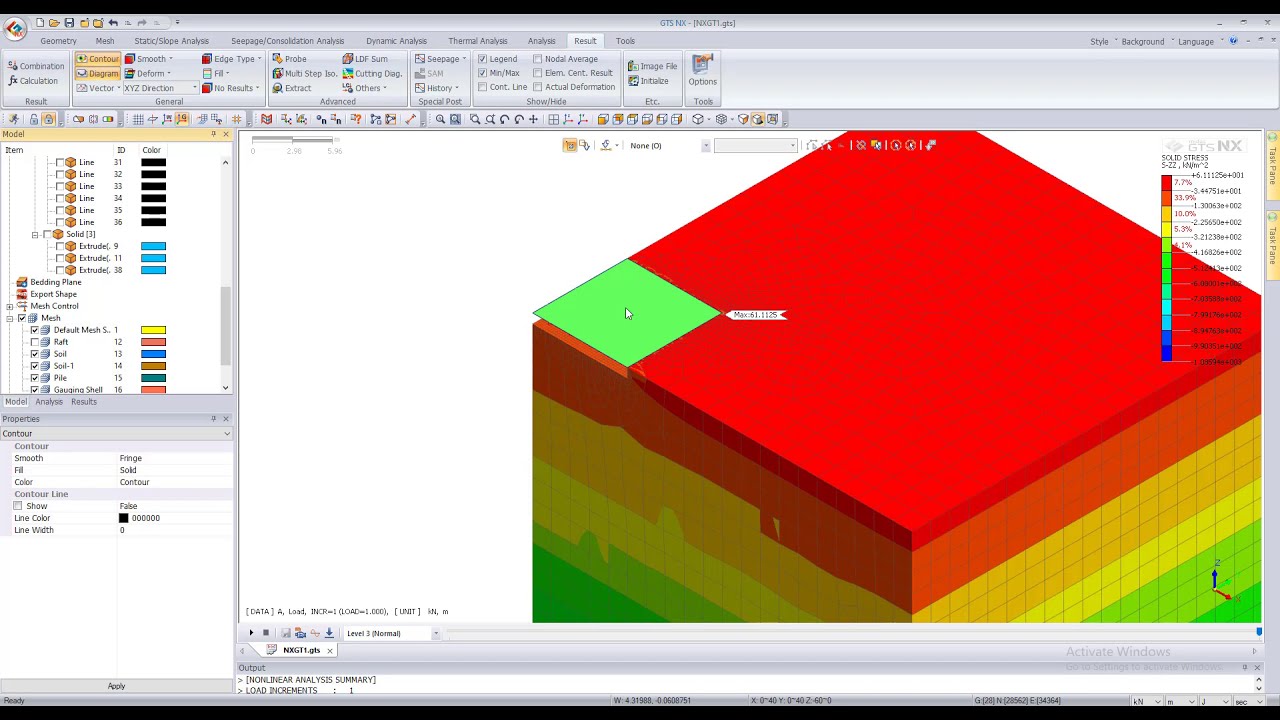
Task: Open the result Options icon
Action: (702, 64)
